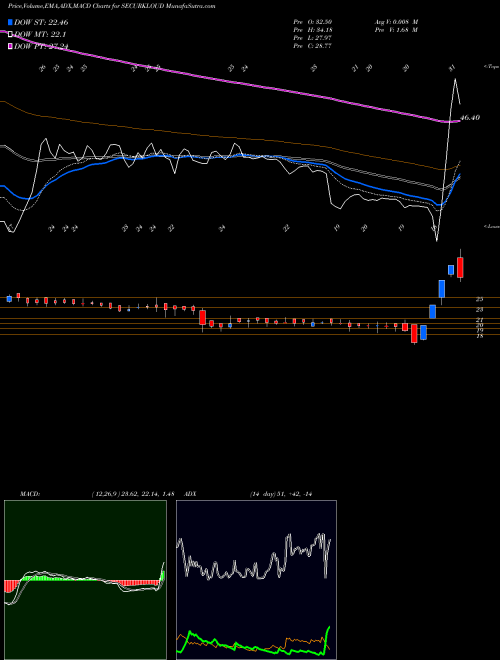Click the 'MACD:' indicator heading
The width and height of the screenshot is (500, 660).
[29, 494]
